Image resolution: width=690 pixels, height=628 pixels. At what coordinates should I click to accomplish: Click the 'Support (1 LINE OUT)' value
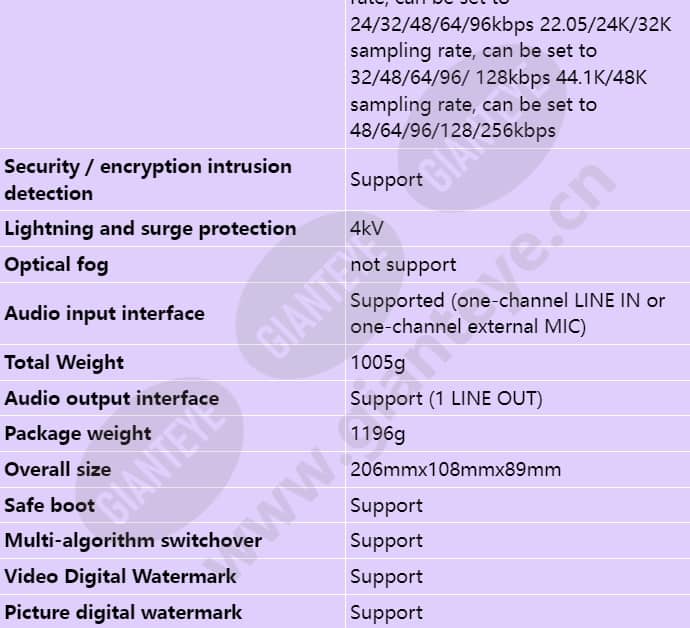(x=446, y=399)
